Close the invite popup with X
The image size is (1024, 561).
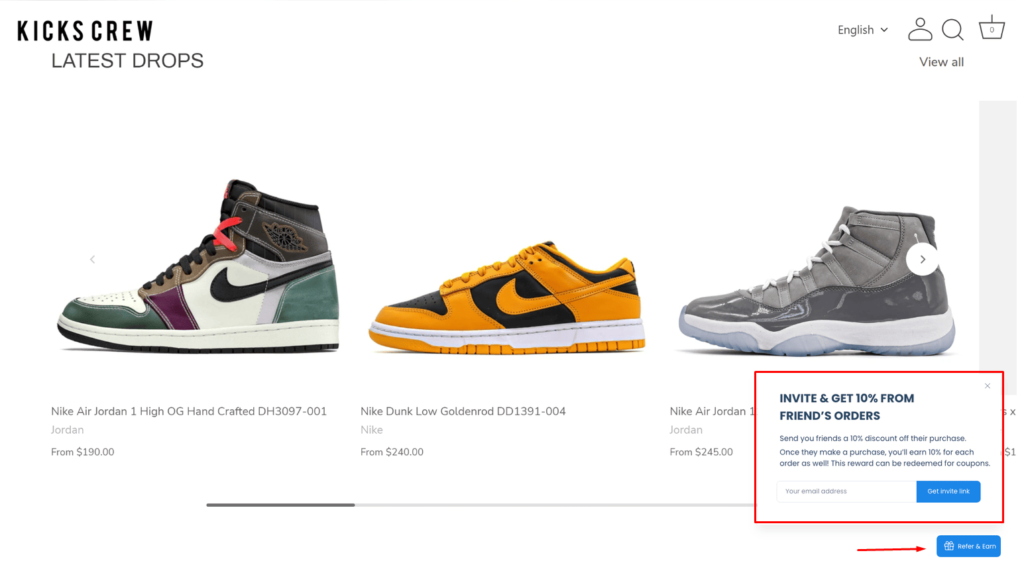[987, 386]
